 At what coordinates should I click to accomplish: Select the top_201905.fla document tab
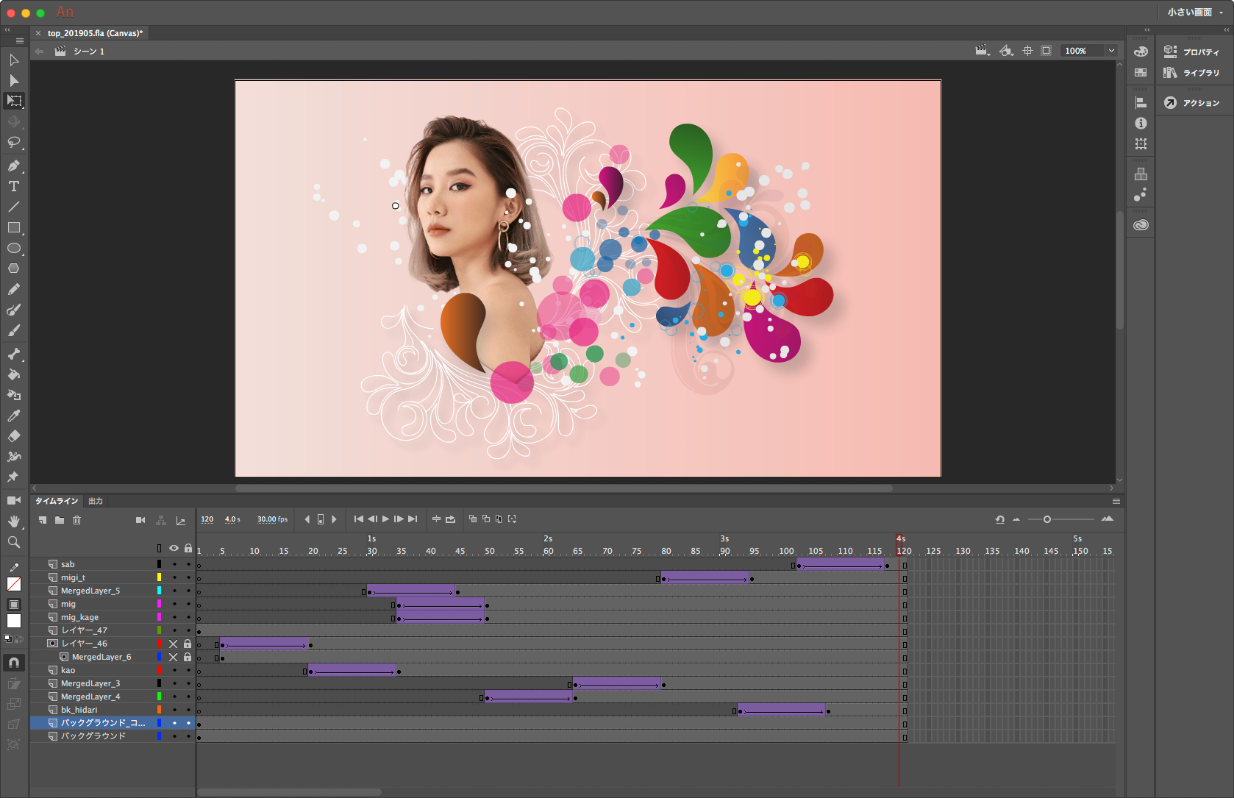pos(95,33)
